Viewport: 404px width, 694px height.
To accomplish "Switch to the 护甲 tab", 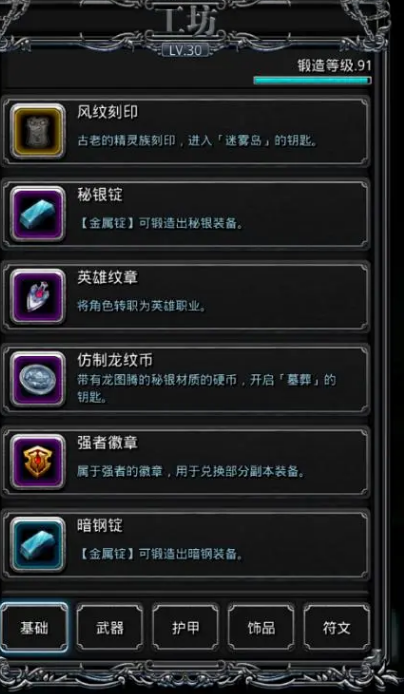I will click(x=185, y=627).
